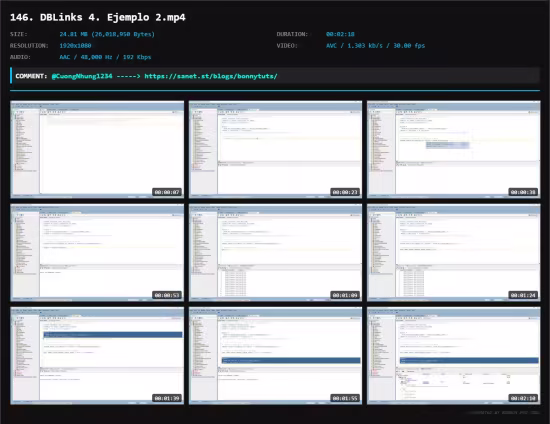Select the duration value "00:02:18"

click(x=340, y=34)
